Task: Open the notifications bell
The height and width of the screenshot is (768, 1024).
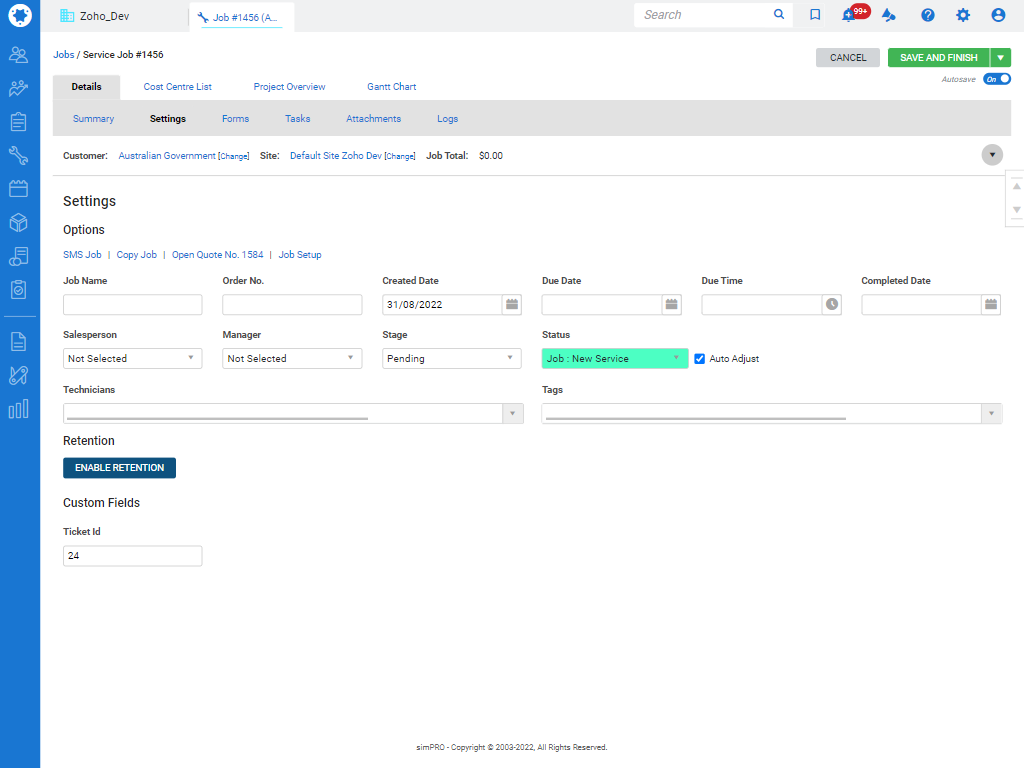Action: click(849, 15)
